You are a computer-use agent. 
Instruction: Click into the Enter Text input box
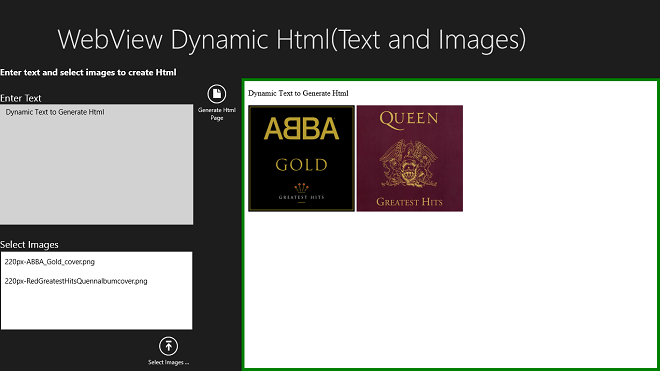tap(96, 164)
